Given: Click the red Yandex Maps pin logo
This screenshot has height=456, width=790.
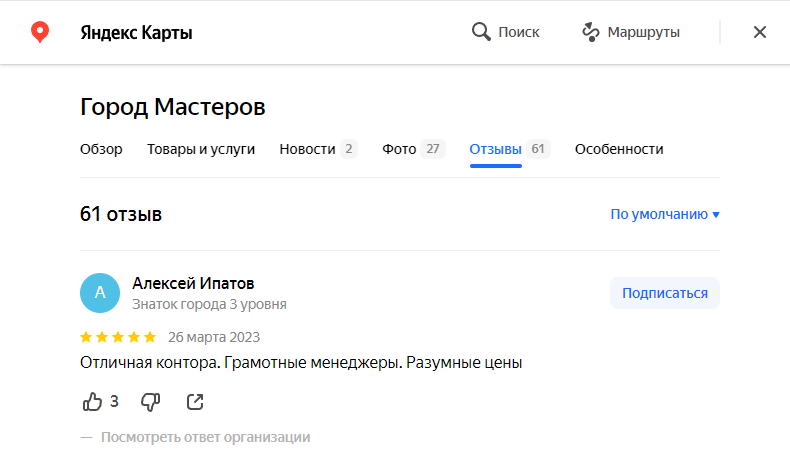Looking at the screenshot, I should (40, 32).
